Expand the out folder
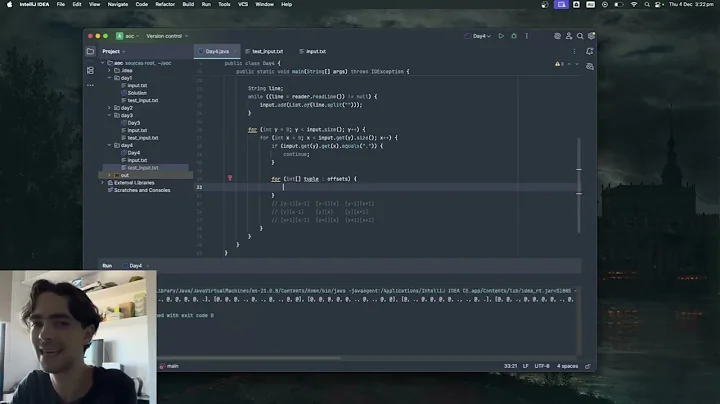The image size is (720, 404). pyautogui.click(x=109, y=175)
